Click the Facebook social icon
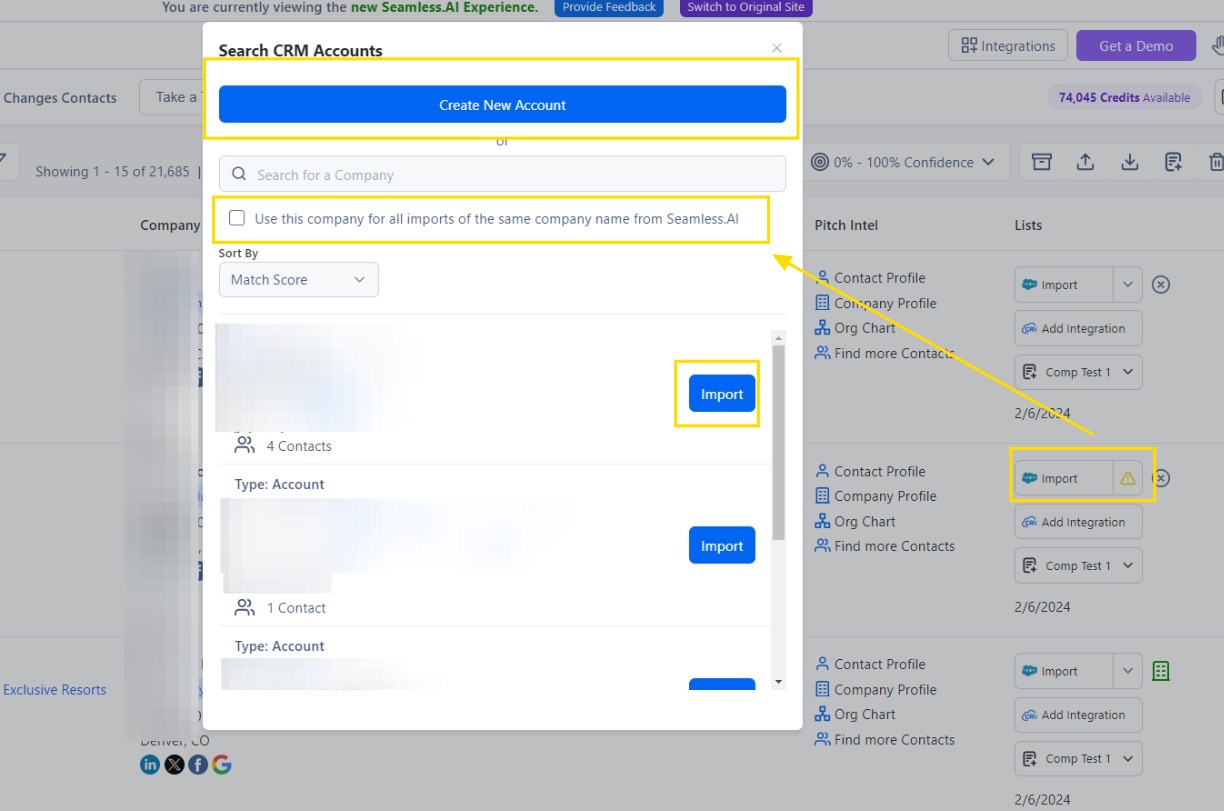 pos(198,765)
